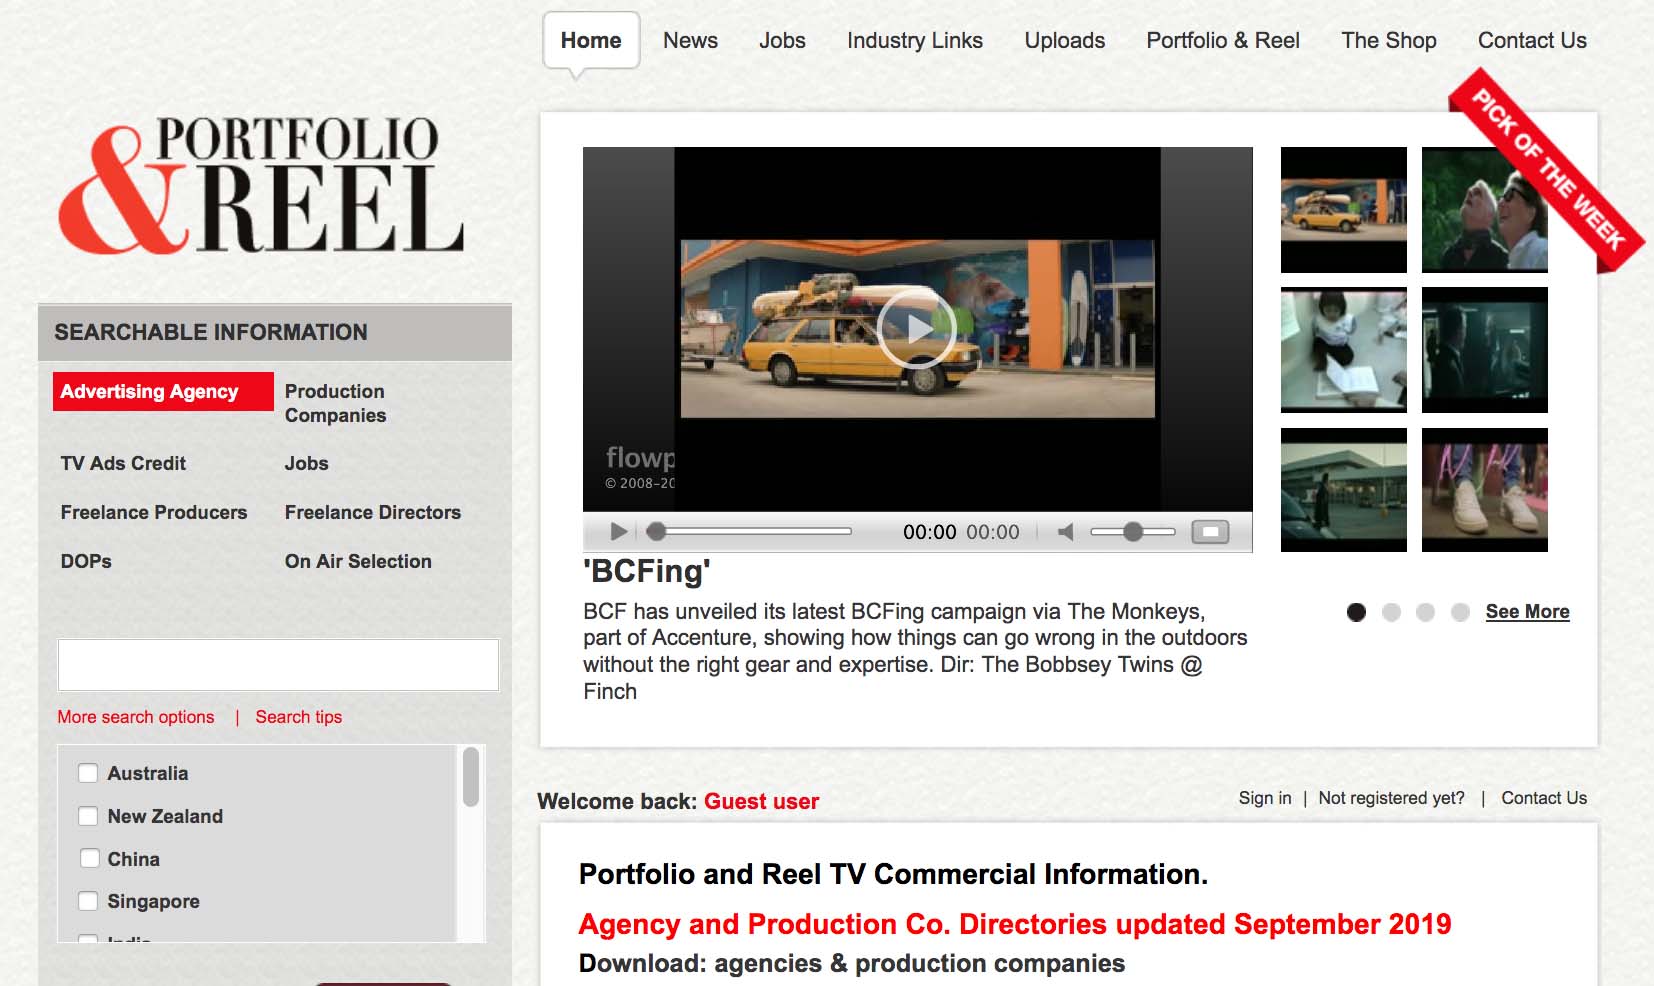The image size is (1654, 986).
Task: Click the Sign in link
Action: 1265,798
